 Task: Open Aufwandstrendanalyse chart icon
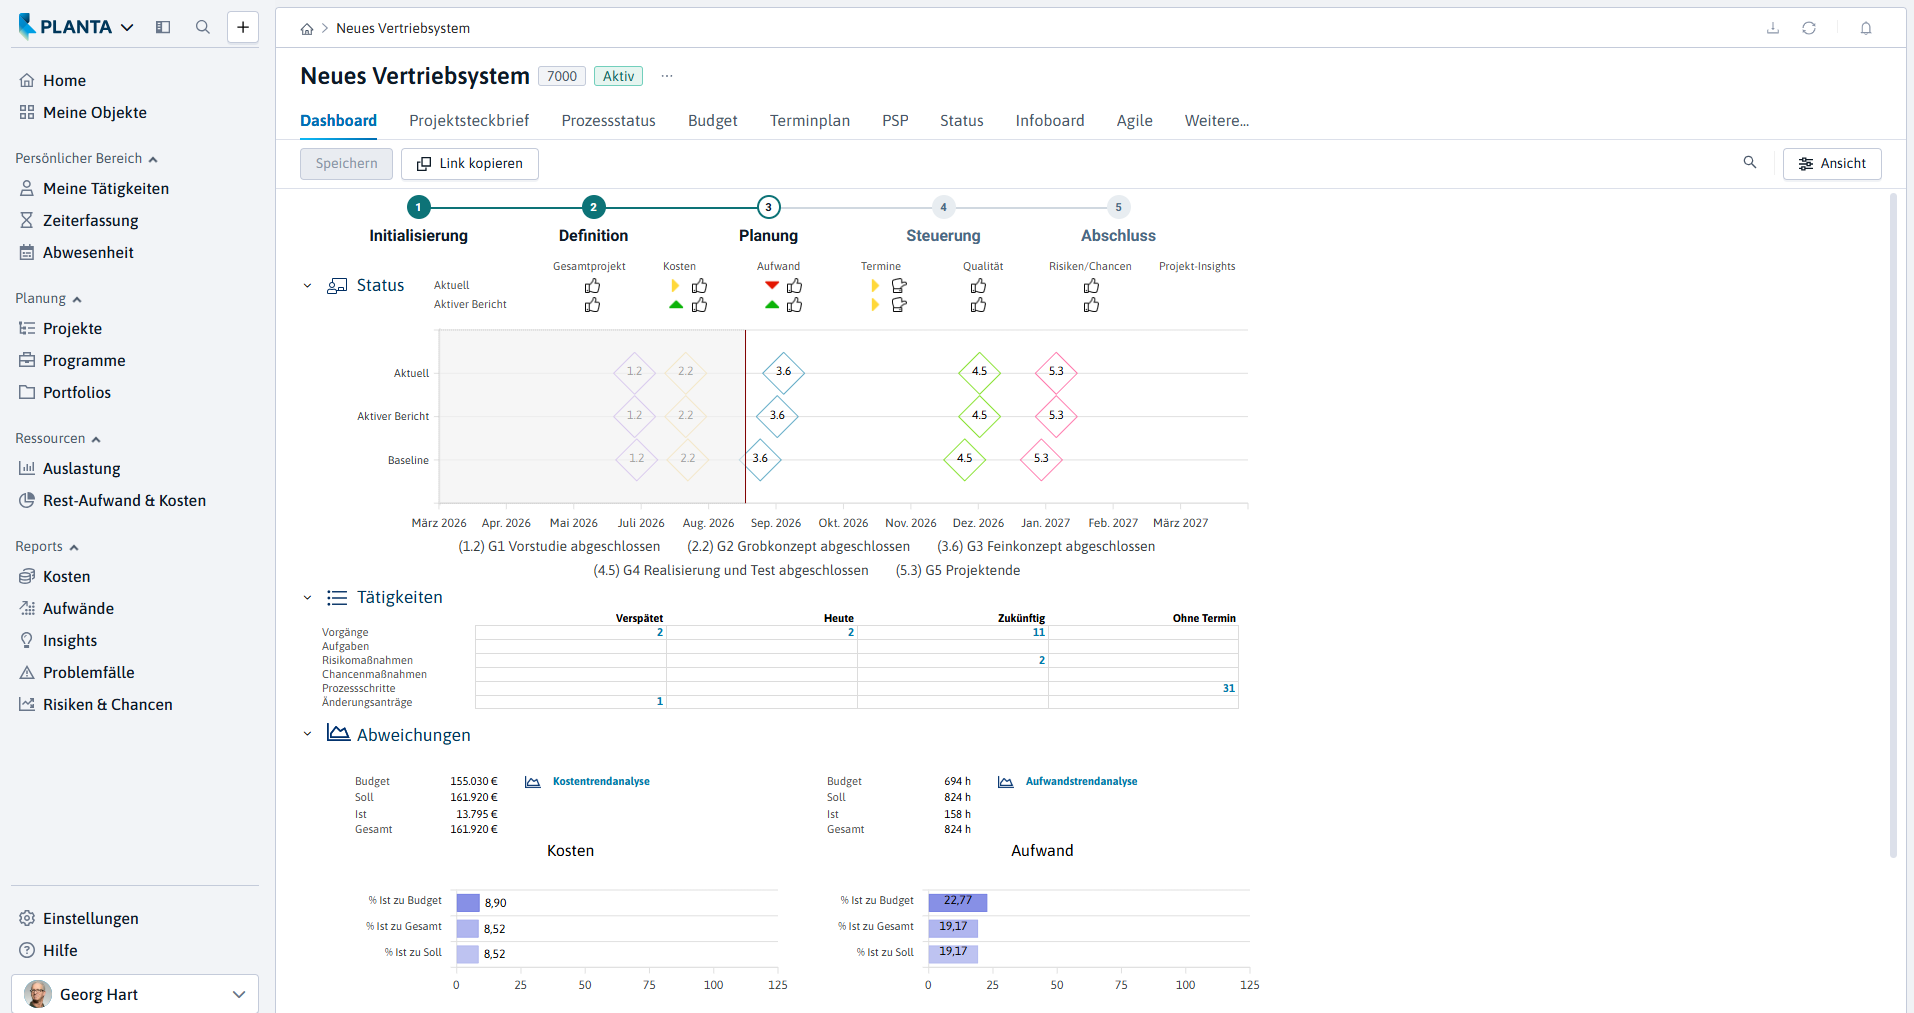[1006, 782]
